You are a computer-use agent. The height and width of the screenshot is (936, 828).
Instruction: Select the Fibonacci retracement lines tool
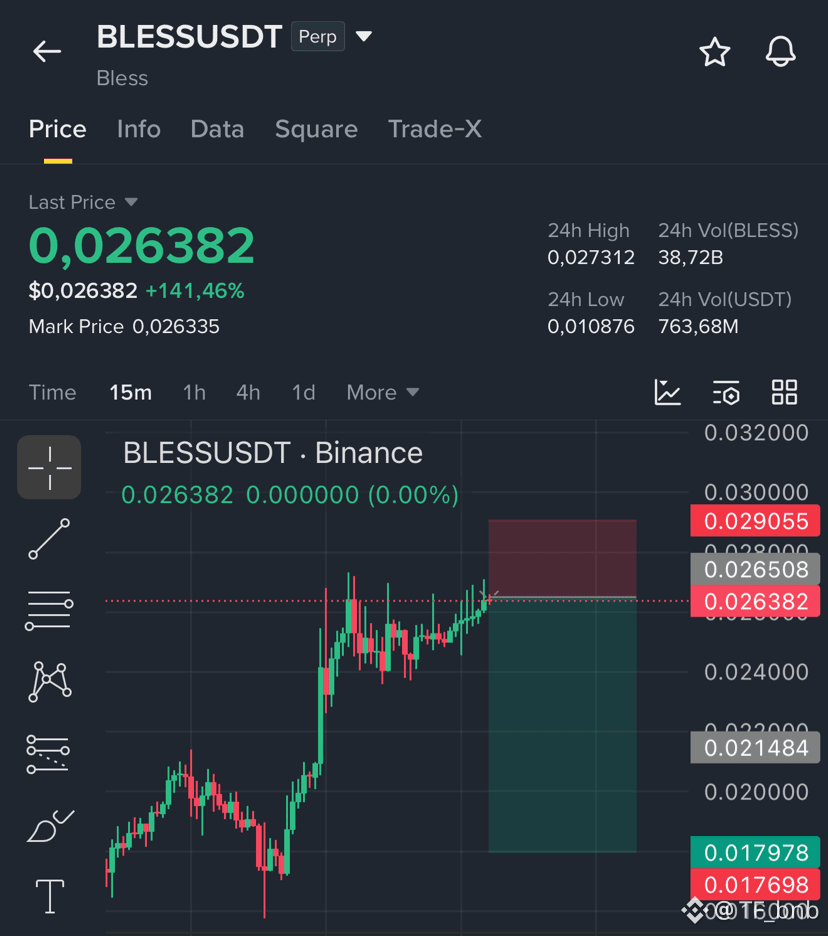50,610
